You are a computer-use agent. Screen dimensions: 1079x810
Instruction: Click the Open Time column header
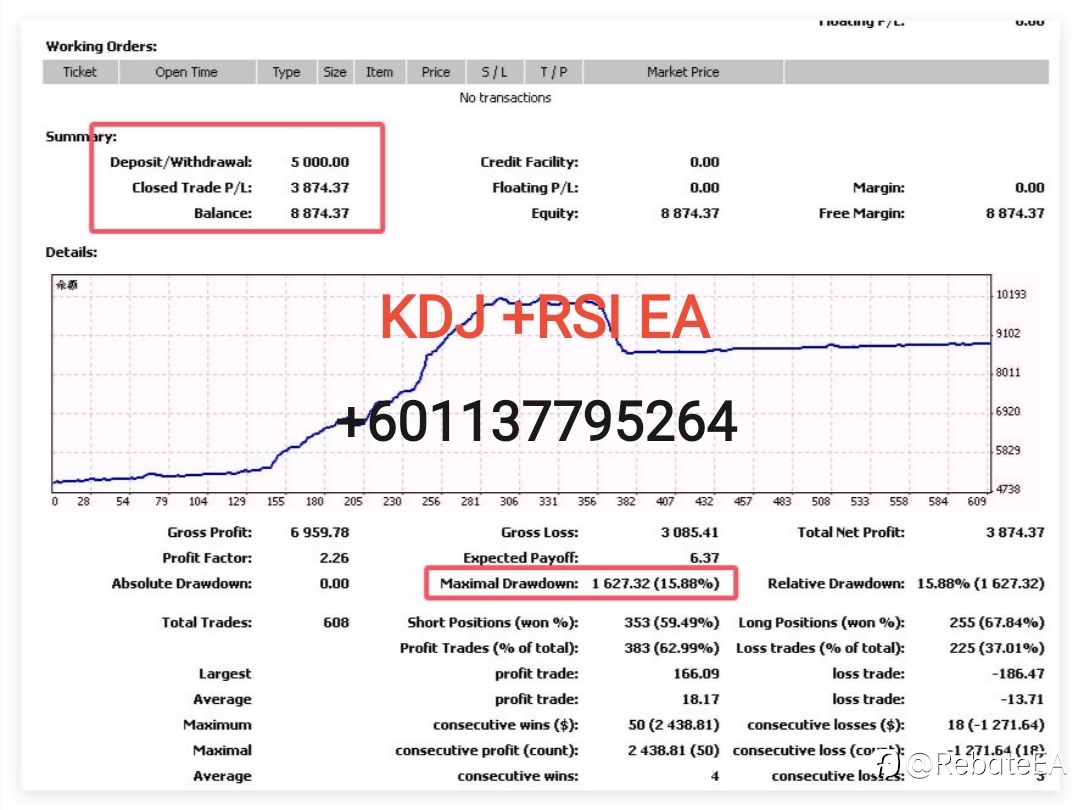186,72
